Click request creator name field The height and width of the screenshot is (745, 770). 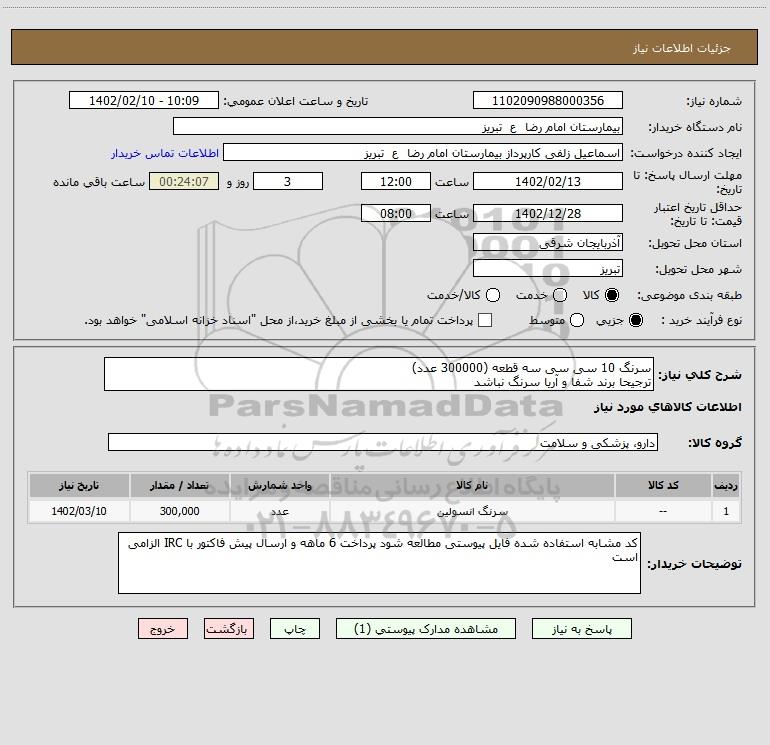click(x=423, y=152)
